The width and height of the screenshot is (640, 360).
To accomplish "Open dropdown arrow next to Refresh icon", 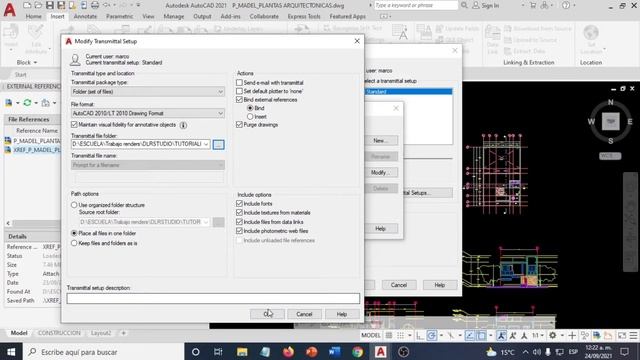I will (x=36, y=103).
